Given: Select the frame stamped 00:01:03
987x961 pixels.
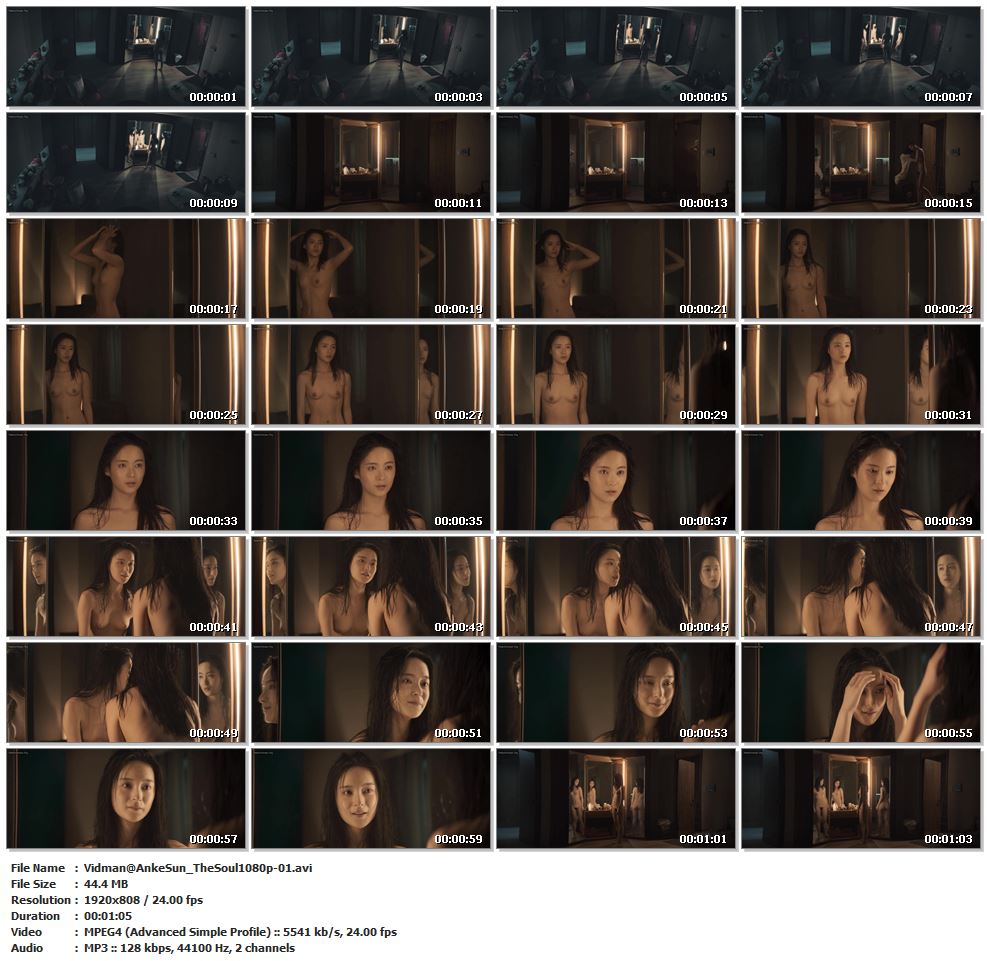Looking at the screenshot, I should pos(860,798).
